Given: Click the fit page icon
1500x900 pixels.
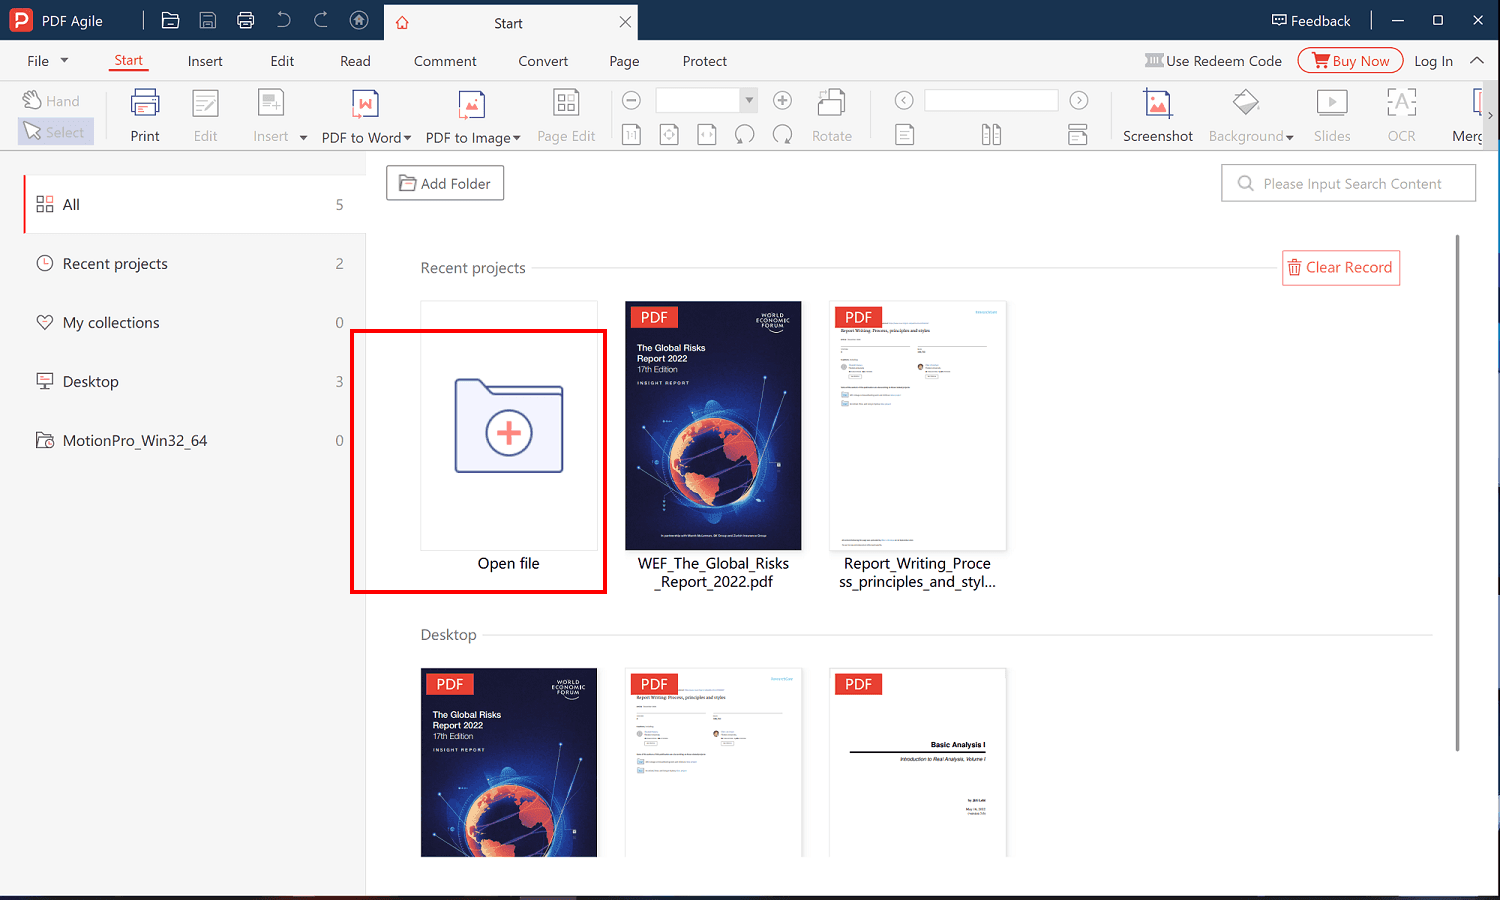Looking at the screenshot, I should (669, 134).
